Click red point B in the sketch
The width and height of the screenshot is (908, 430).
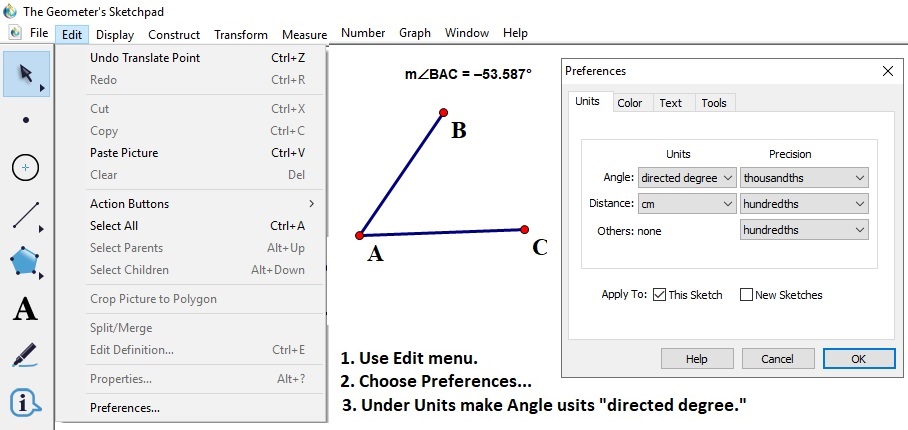445,113
